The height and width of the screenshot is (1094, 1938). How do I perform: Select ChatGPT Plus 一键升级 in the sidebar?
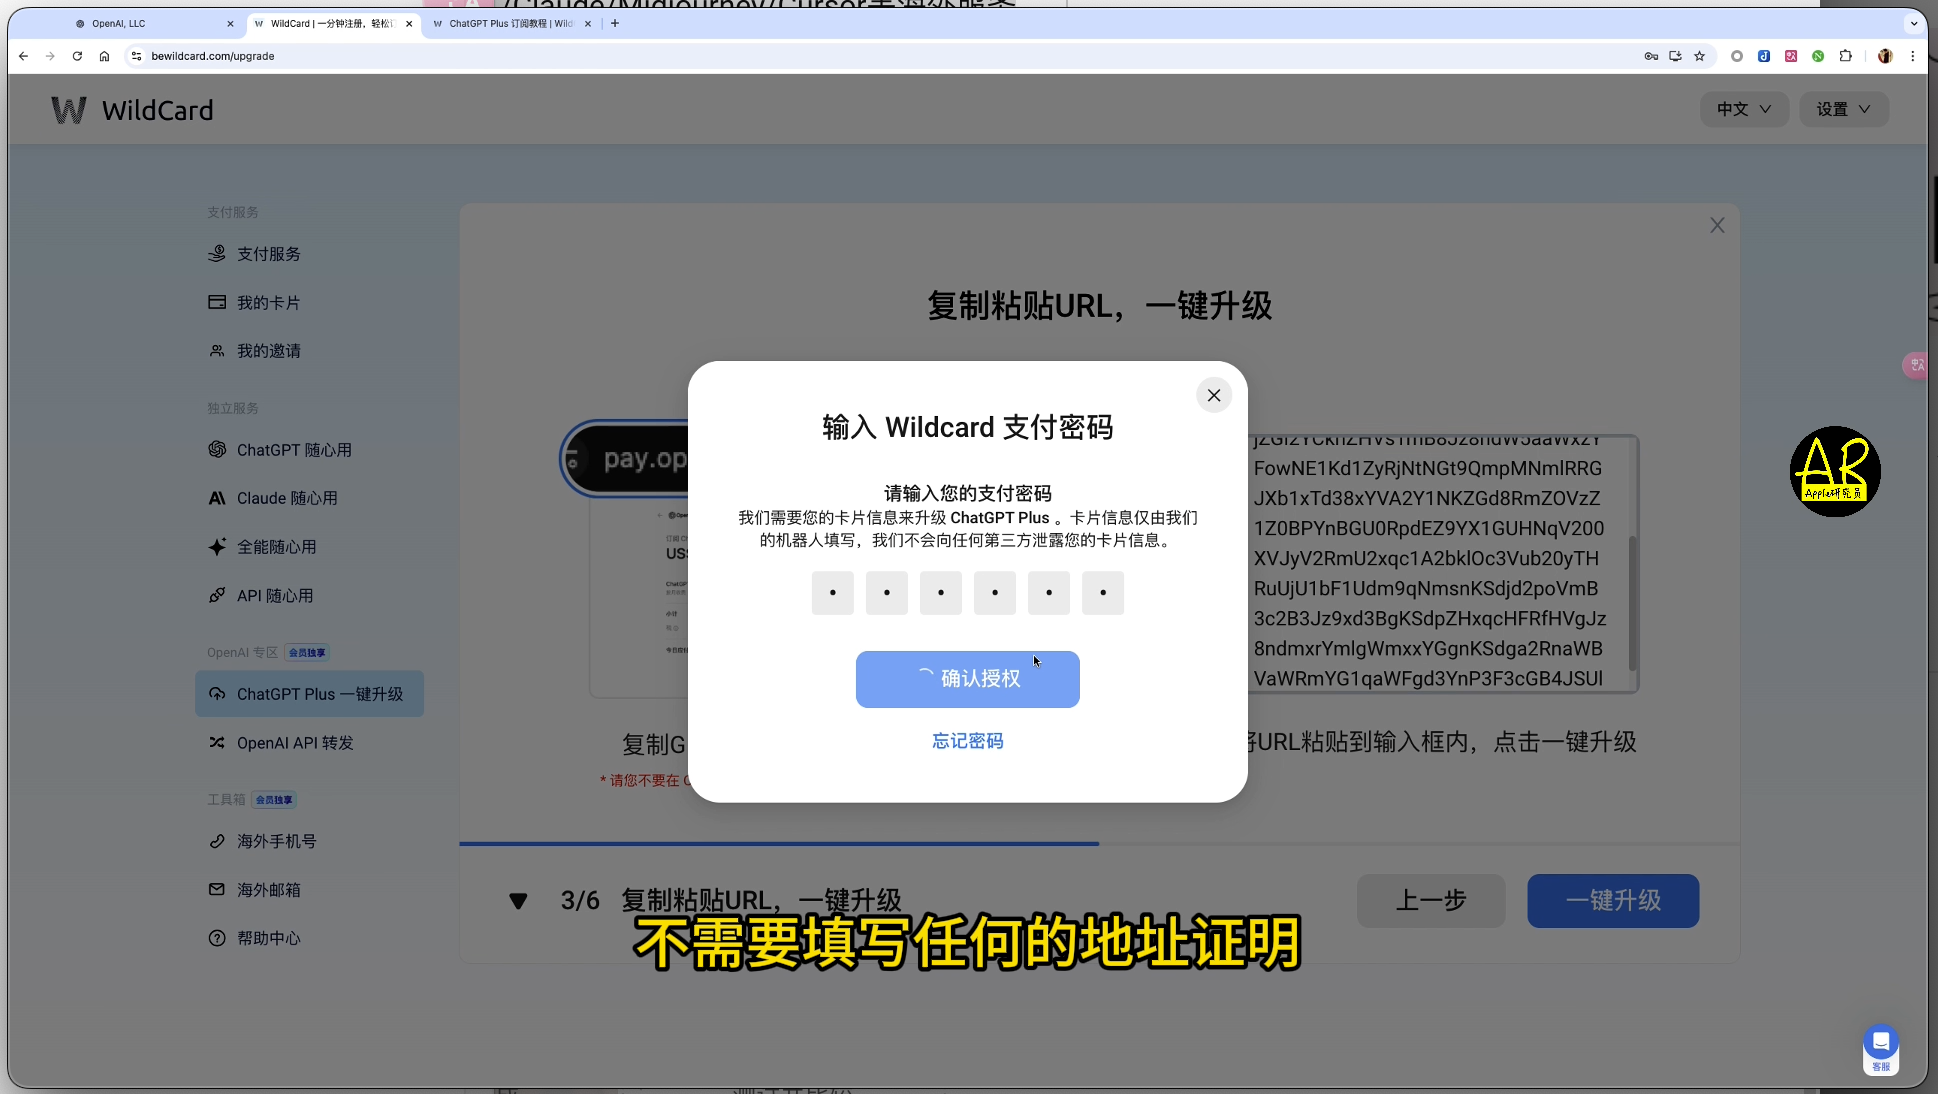pyautogui.click(x=309, y=694)
